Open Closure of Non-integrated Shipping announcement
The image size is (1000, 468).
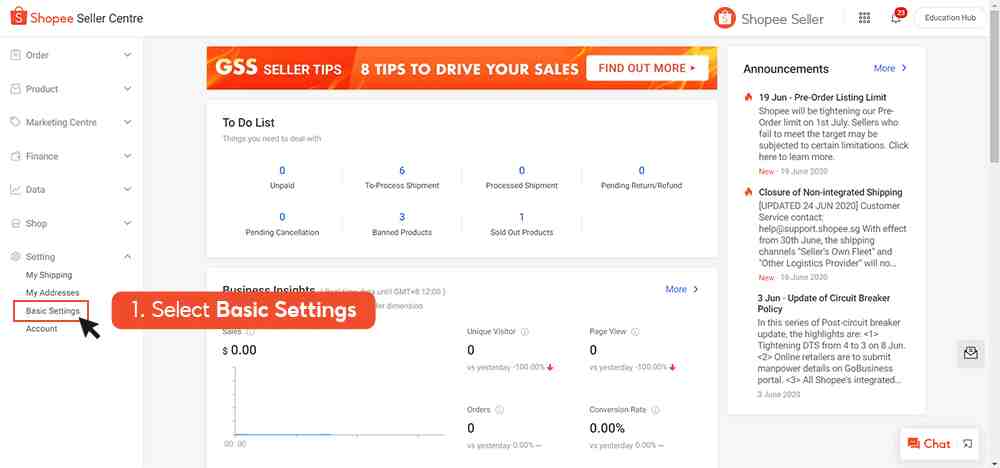(x=830, y=192)
